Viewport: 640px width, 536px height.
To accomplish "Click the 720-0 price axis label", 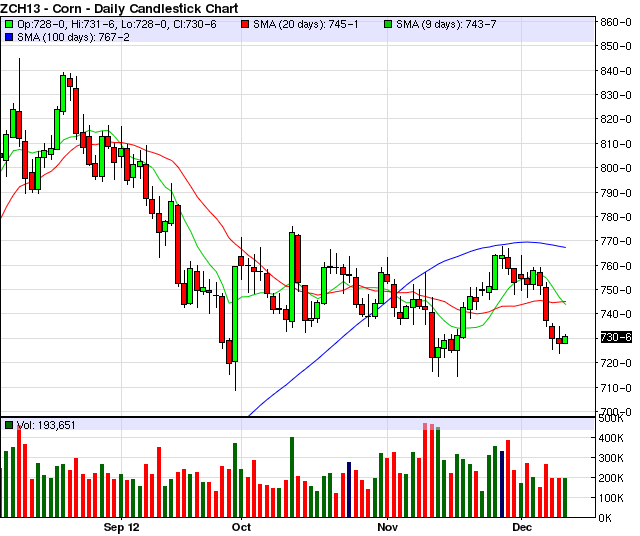I will point(616,363).
